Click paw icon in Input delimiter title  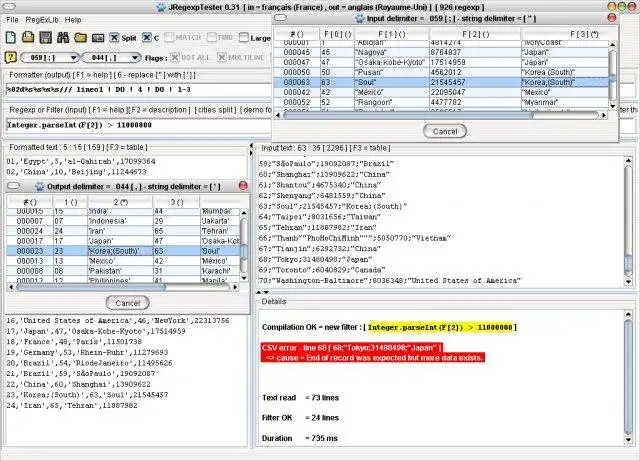point(360,18)
